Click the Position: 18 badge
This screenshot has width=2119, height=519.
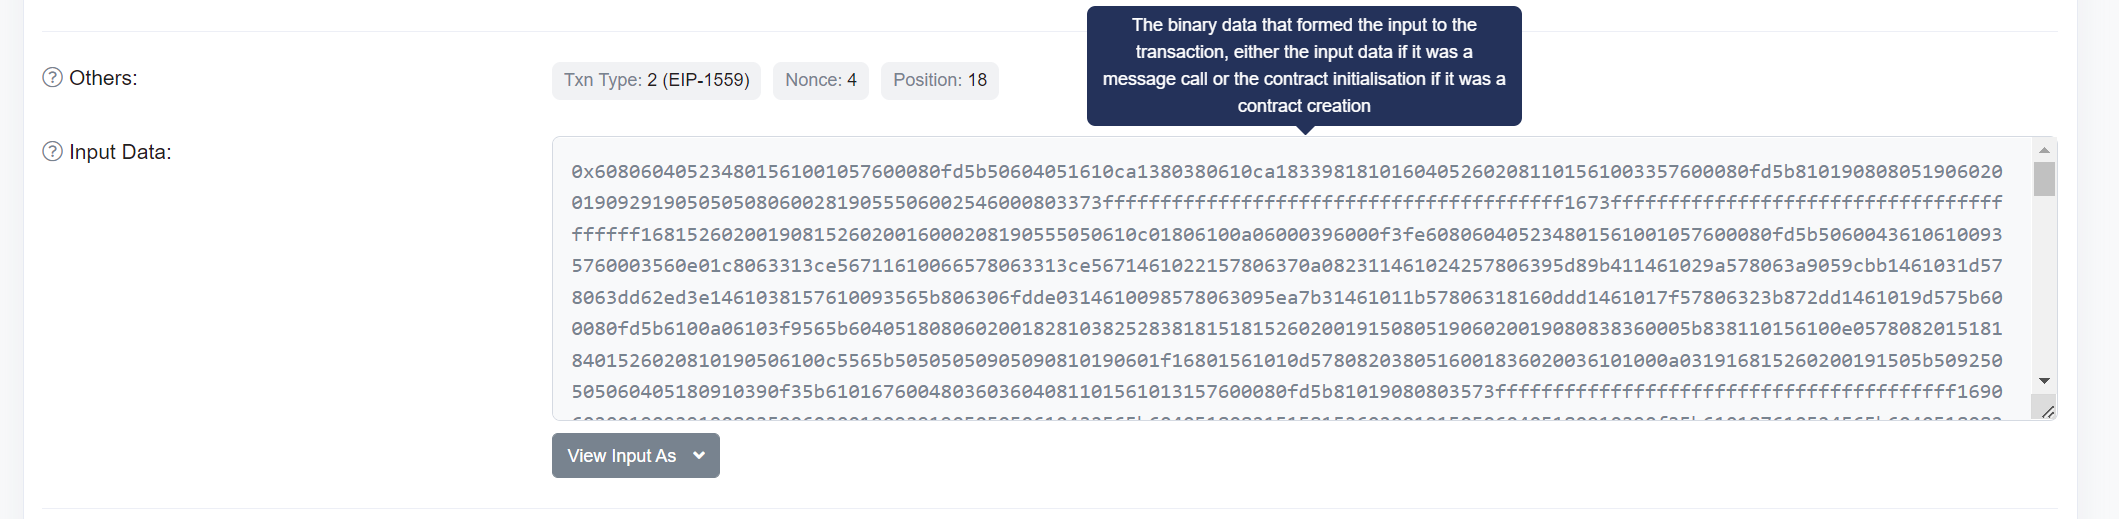click(x=939, y=80)
